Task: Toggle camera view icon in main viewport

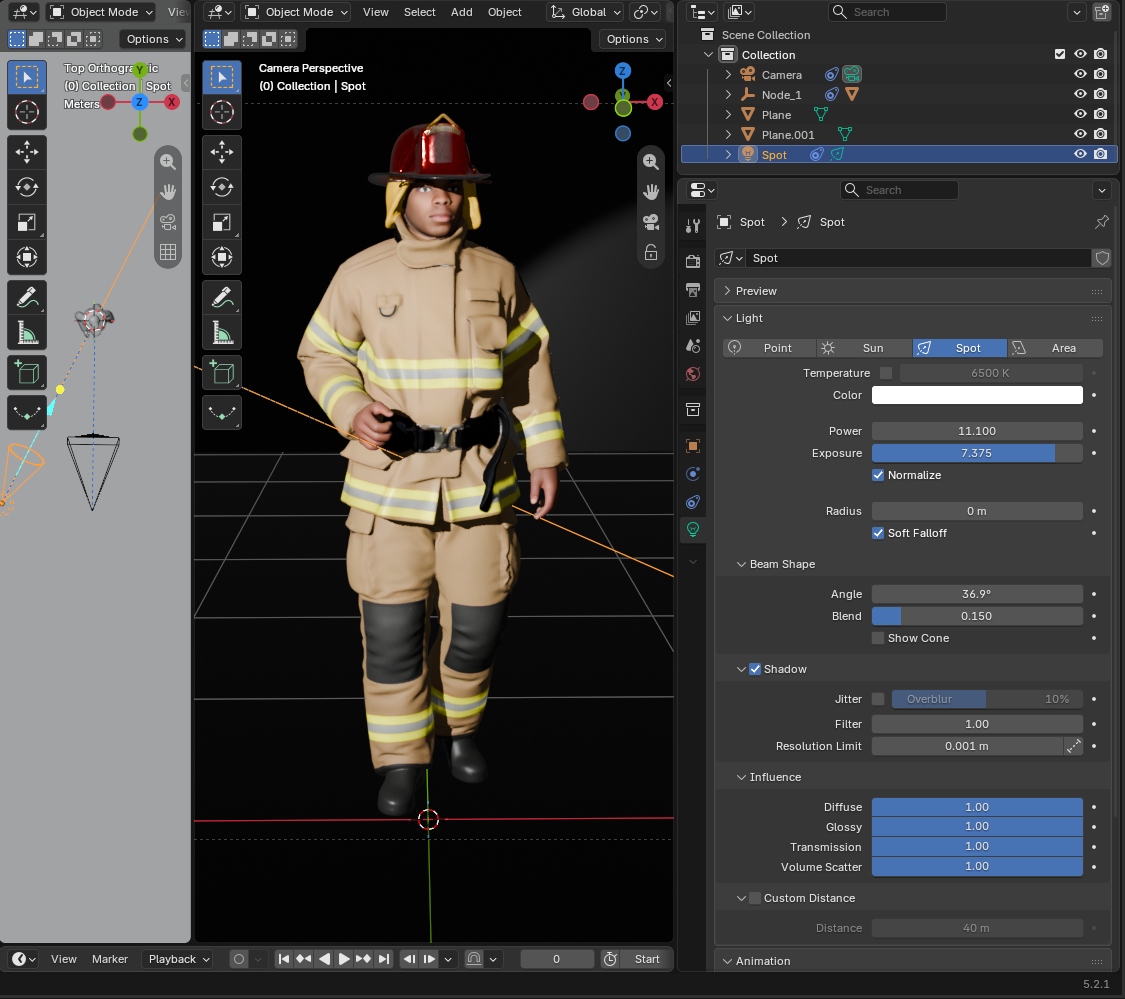Action: 651,222
